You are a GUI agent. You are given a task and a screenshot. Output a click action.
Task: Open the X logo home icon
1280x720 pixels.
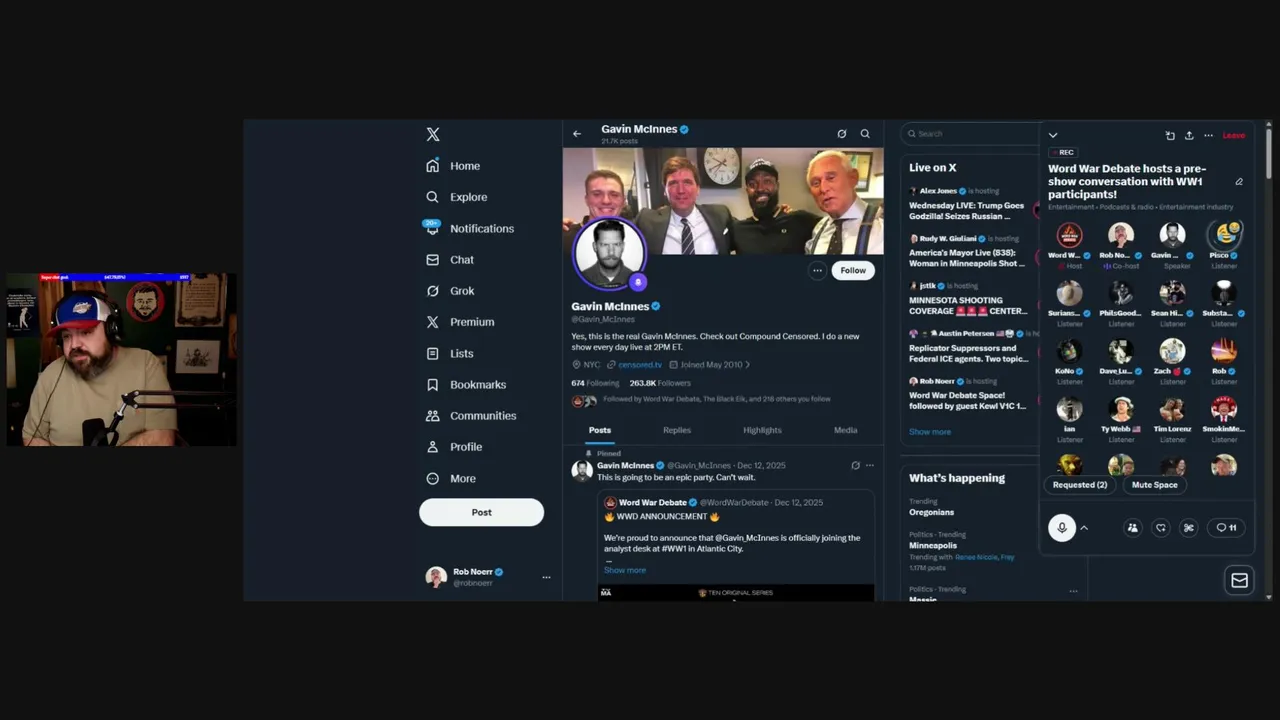pos(433,134)
